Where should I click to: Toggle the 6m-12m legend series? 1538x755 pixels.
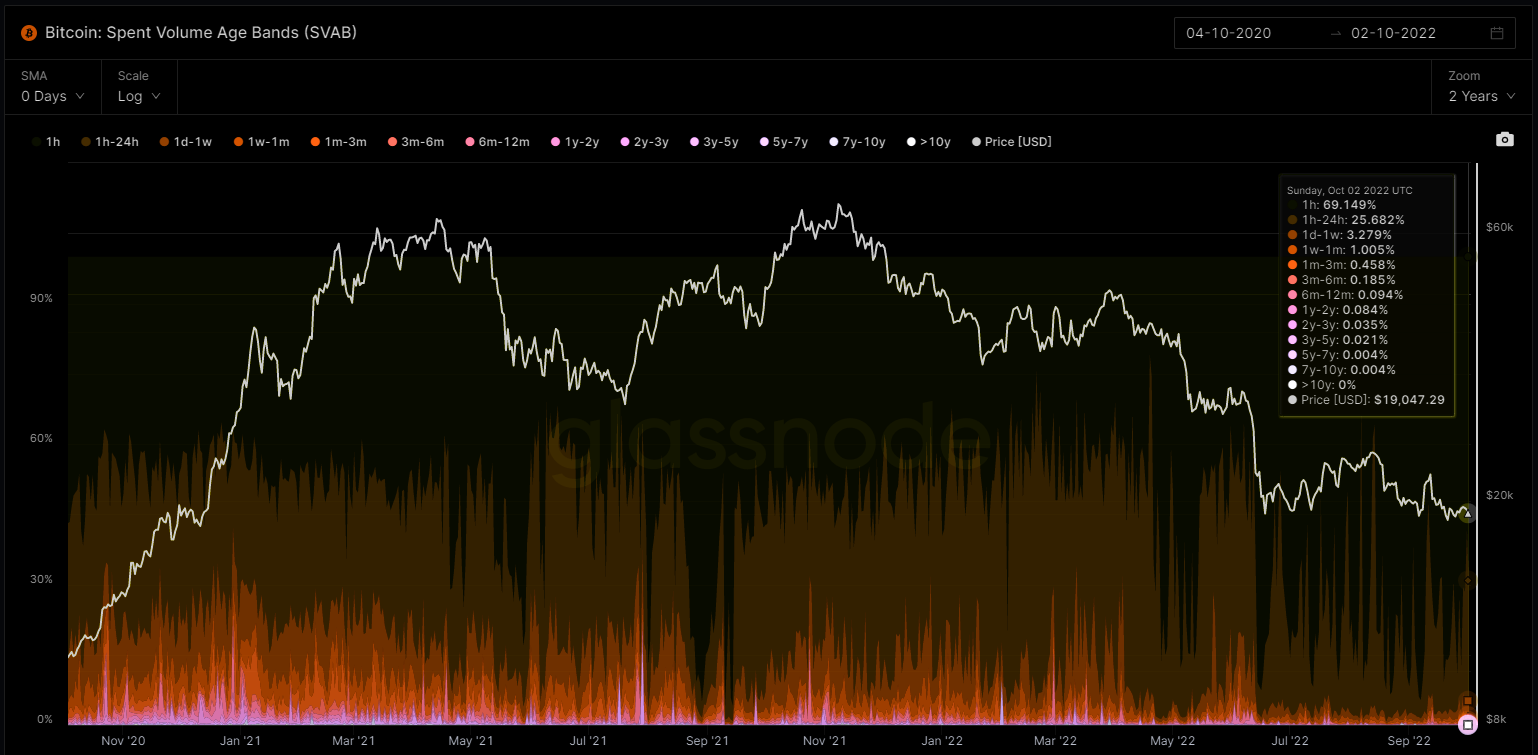click(x=496, y=142)
